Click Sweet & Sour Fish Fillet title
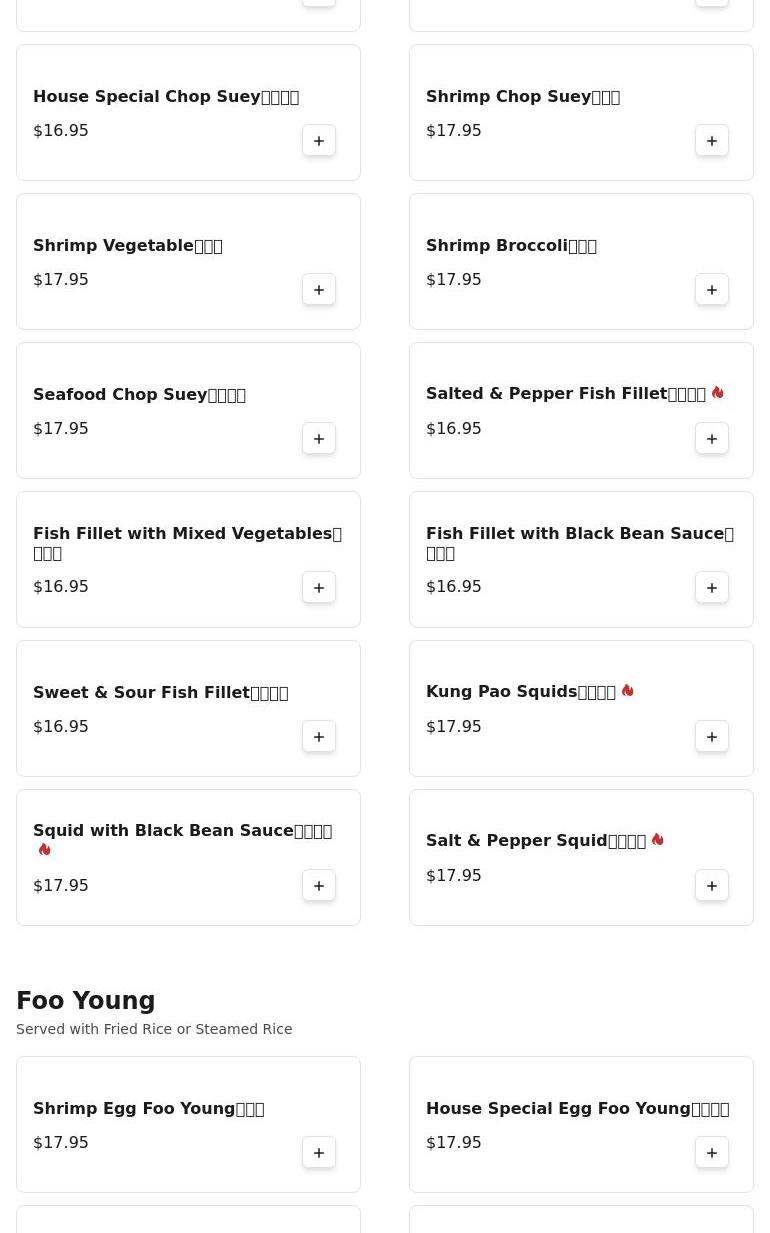The width and height of the screenshot is (770, 1233). pos(160,693)
